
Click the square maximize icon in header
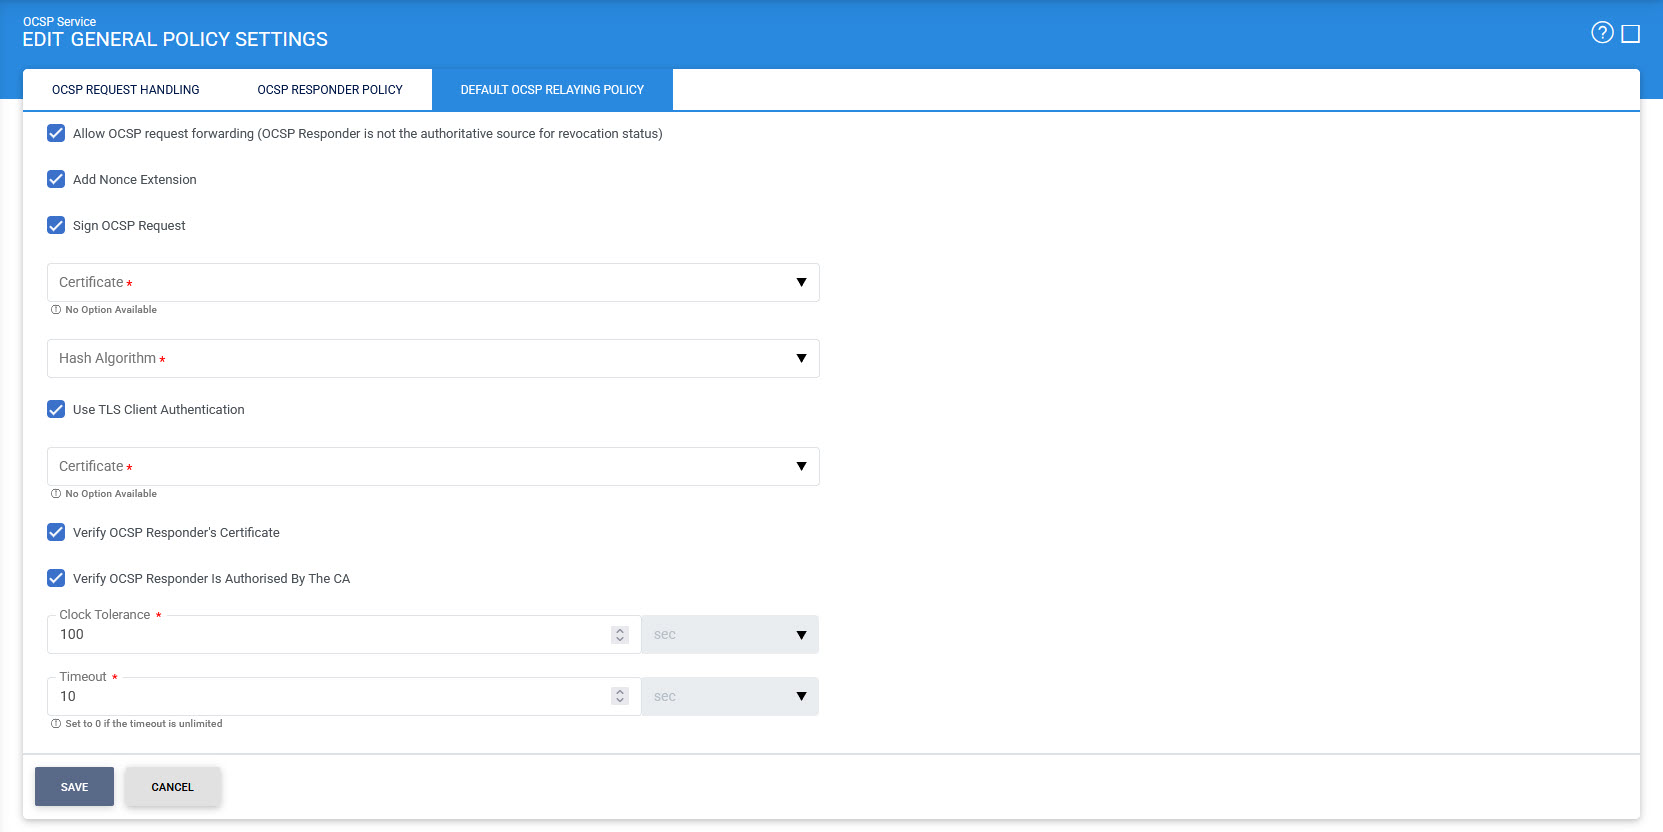[x=1630, y=34]
